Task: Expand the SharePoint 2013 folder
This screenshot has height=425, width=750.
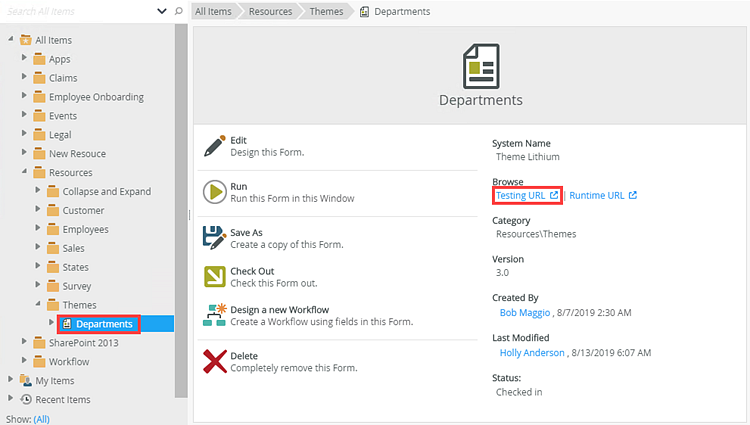Action: coord(25,343)
